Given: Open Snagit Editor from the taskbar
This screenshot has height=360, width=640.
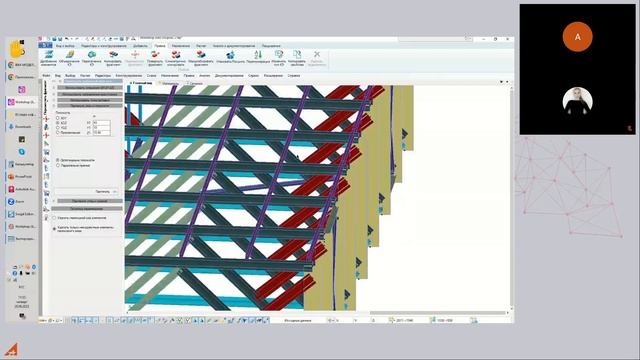Looking at the screenshot, I should pos(22,213).
